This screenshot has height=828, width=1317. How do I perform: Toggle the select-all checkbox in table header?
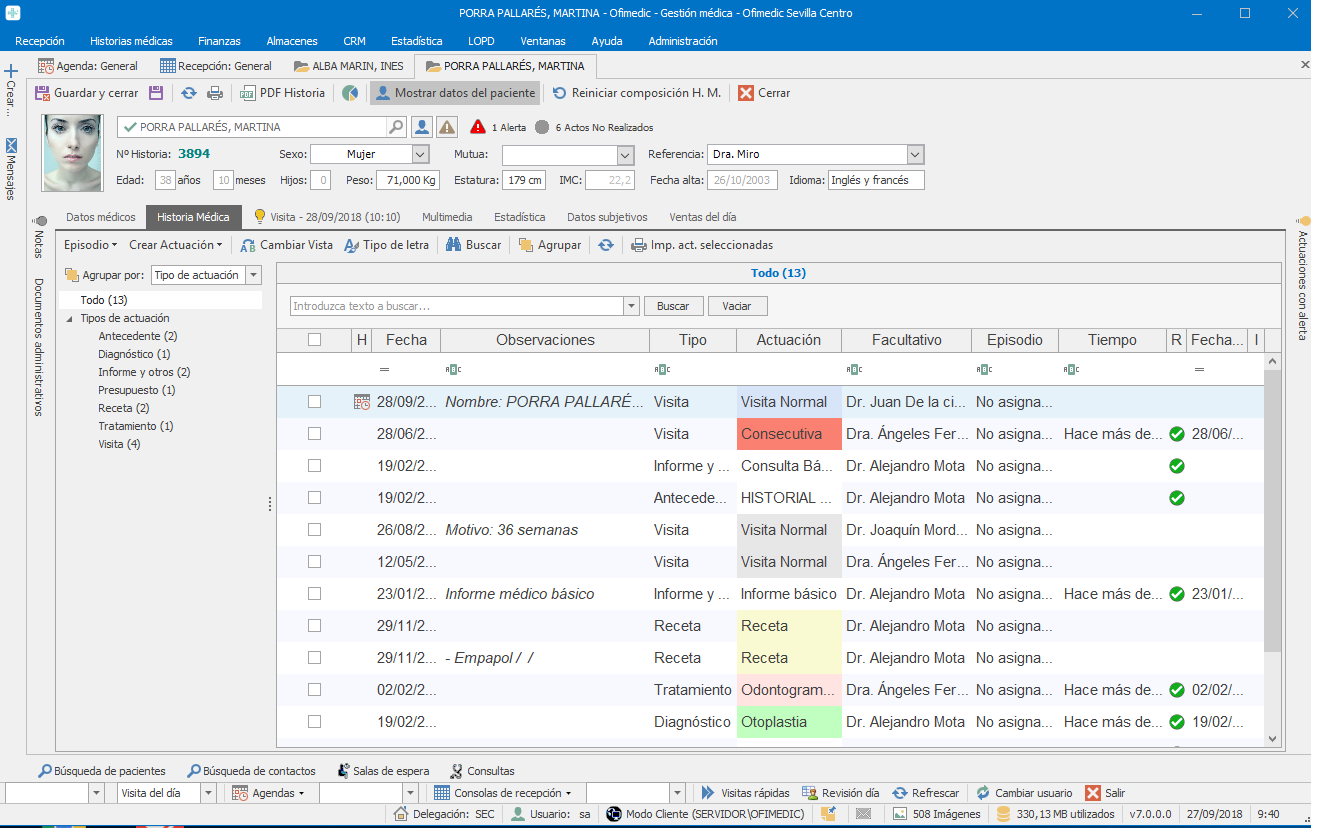pyautogui.click(x=314, y=340)
